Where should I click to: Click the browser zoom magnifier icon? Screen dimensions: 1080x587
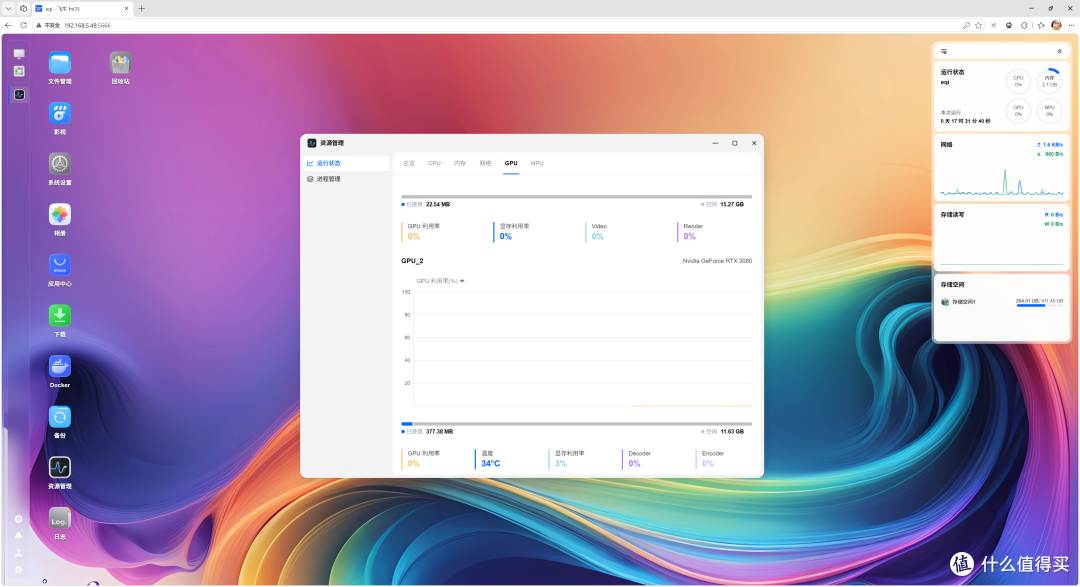tap(966, 25)
